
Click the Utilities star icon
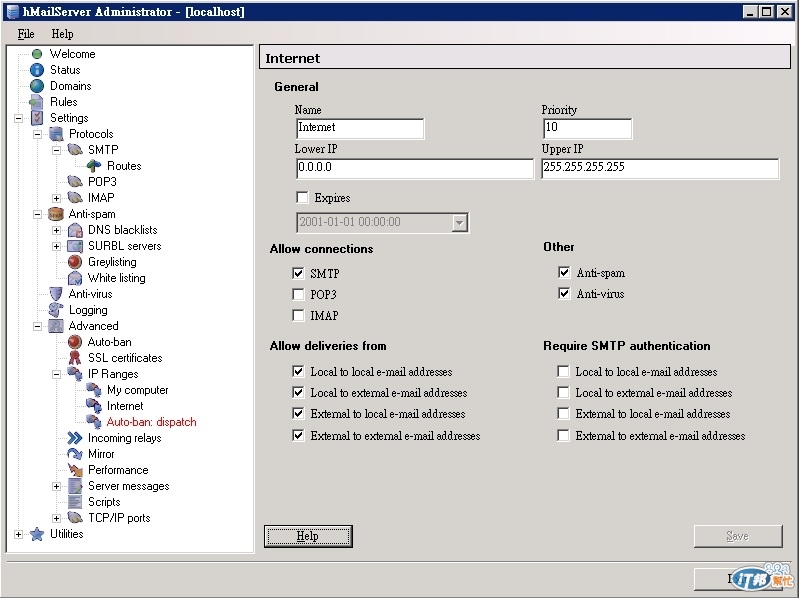tap(37, 534)
